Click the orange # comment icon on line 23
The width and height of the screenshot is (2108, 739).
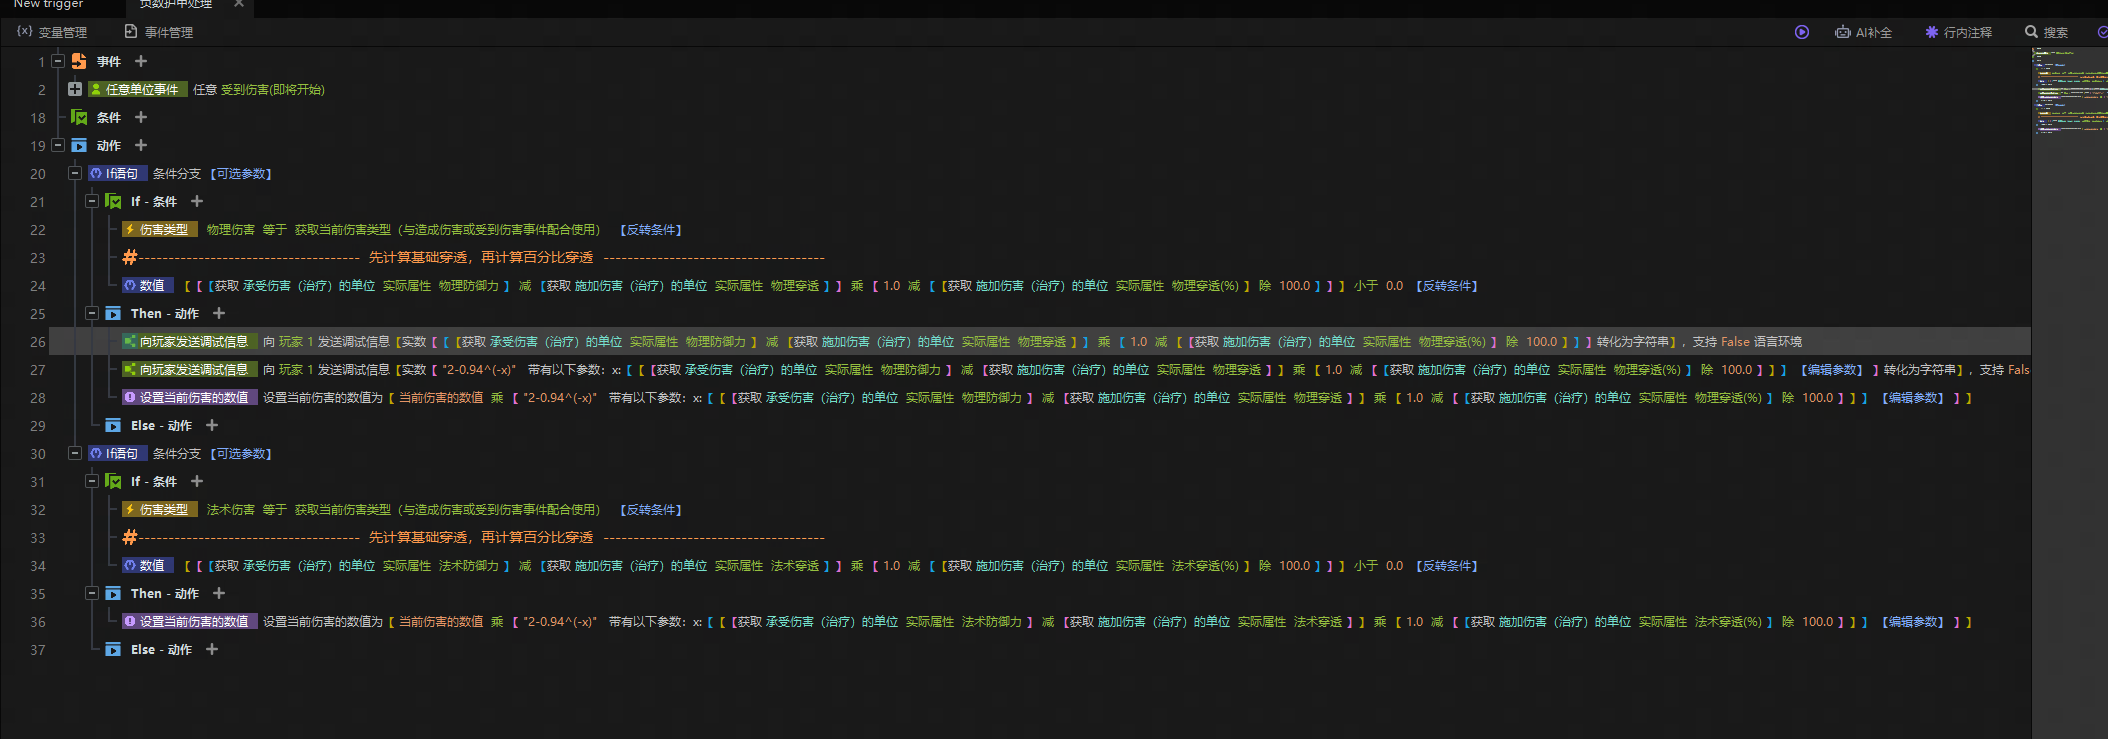129,257
